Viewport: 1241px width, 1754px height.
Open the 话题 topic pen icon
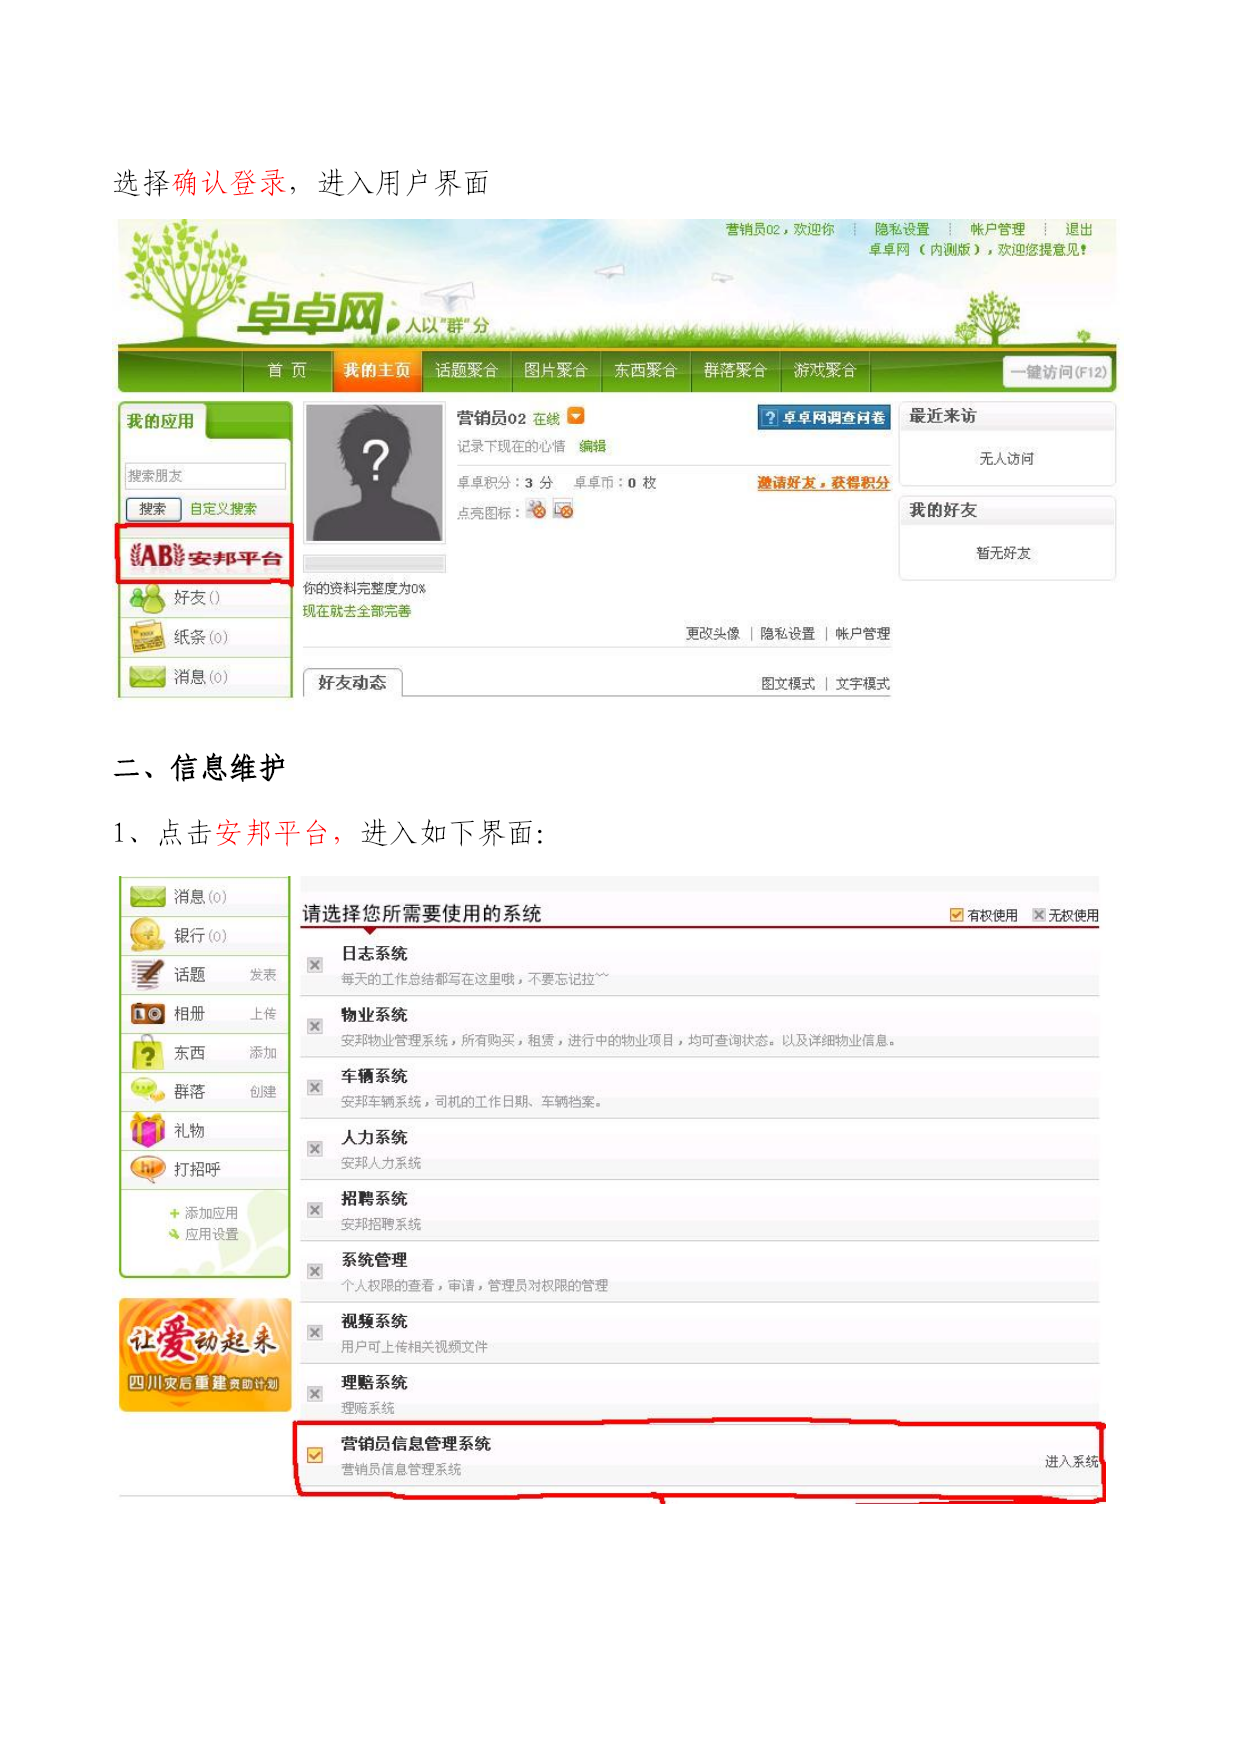(x=147, y=974)
